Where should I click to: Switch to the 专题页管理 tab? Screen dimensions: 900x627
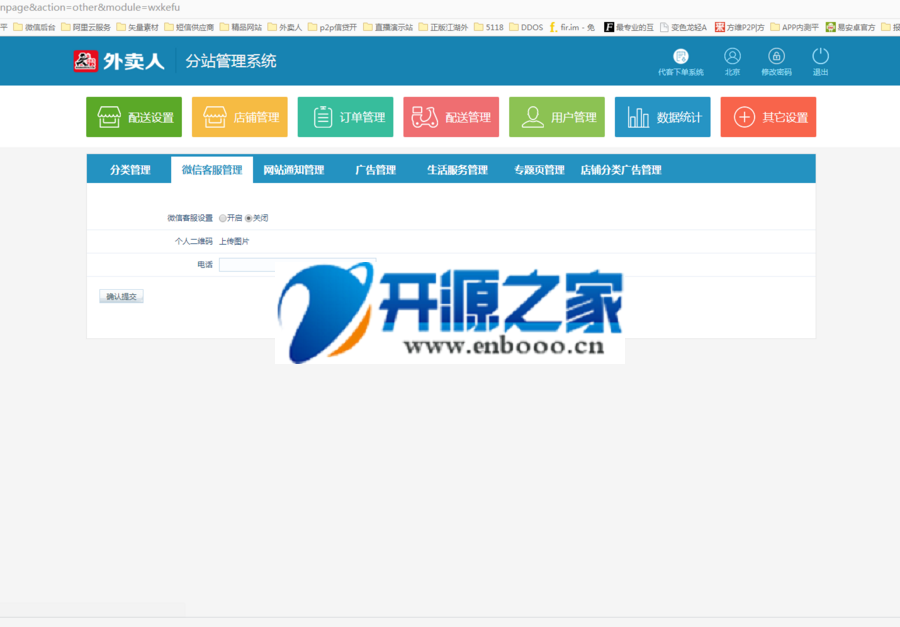[539, 170]
